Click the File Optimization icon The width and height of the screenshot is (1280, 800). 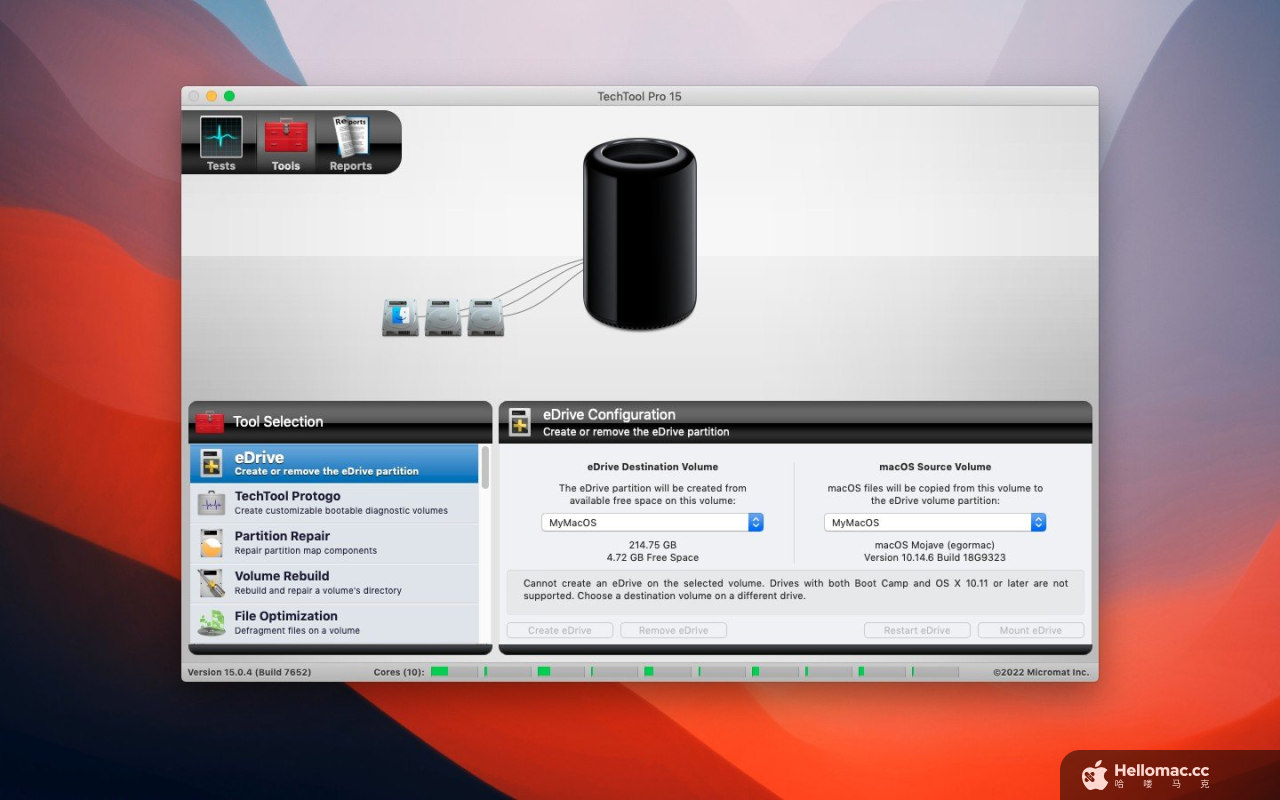click(x=211, y=623)
